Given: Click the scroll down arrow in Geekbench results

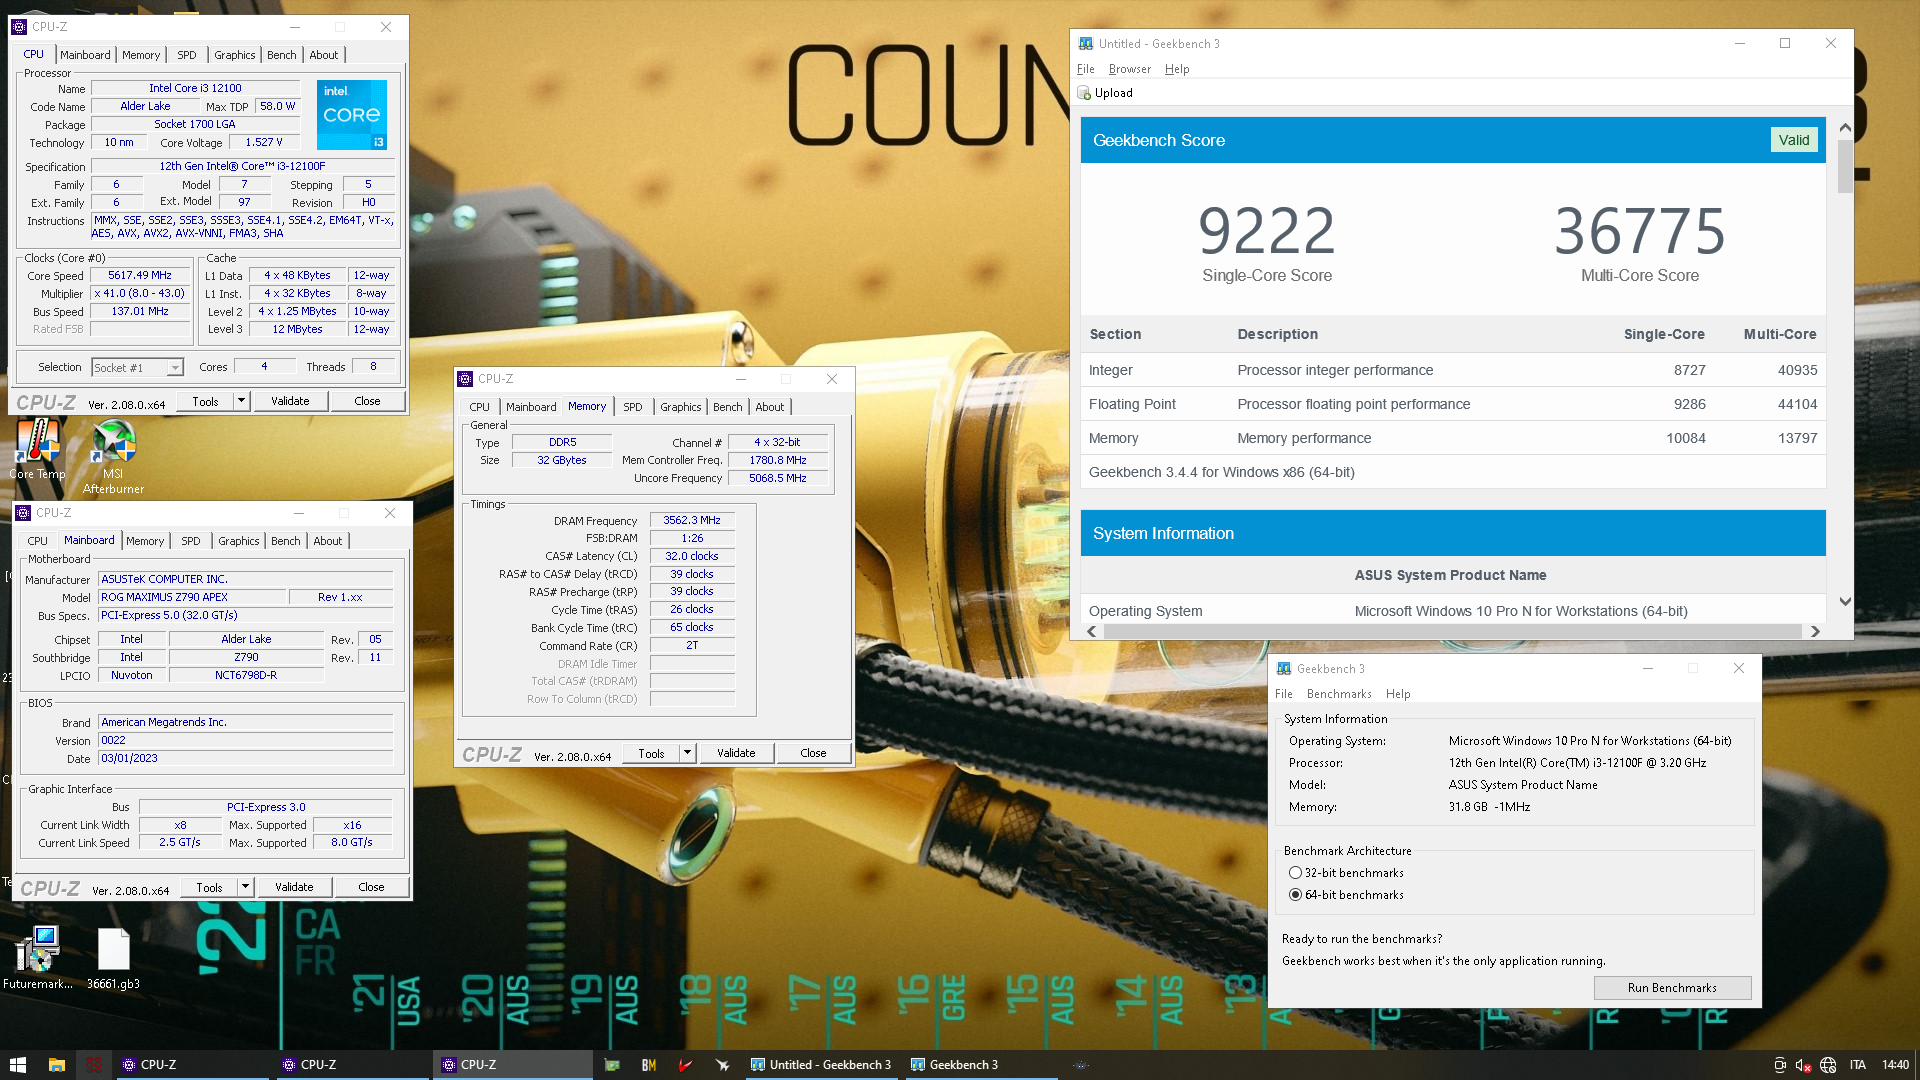Looking at the screenshot, I should coord(1845,602).
